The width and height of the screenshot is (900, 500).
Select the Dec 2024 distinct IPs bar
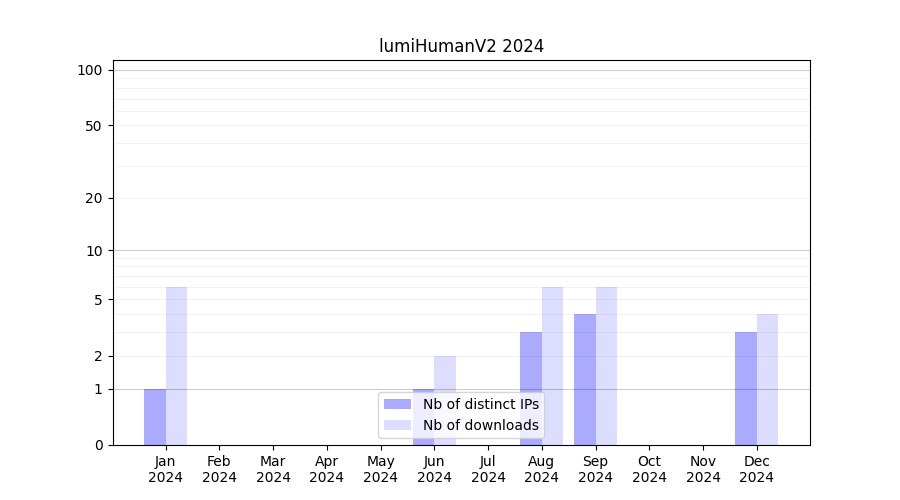[x=746, y=388]
